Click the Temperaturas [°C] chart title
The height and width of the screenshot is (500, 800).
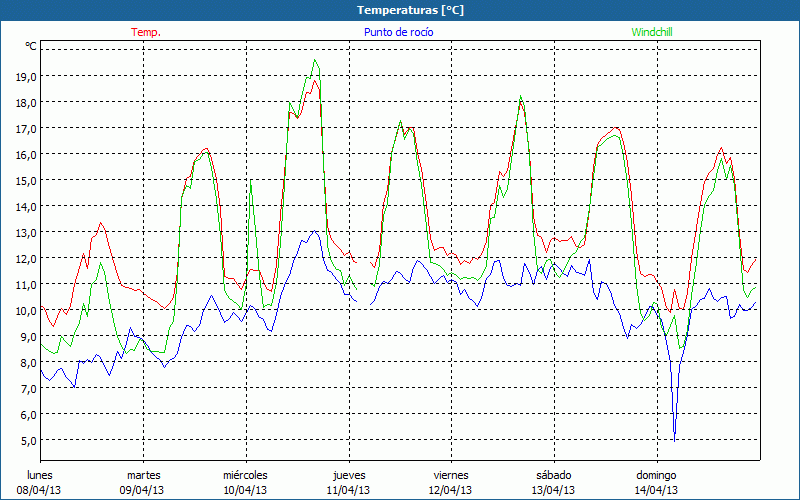point(400,10)
